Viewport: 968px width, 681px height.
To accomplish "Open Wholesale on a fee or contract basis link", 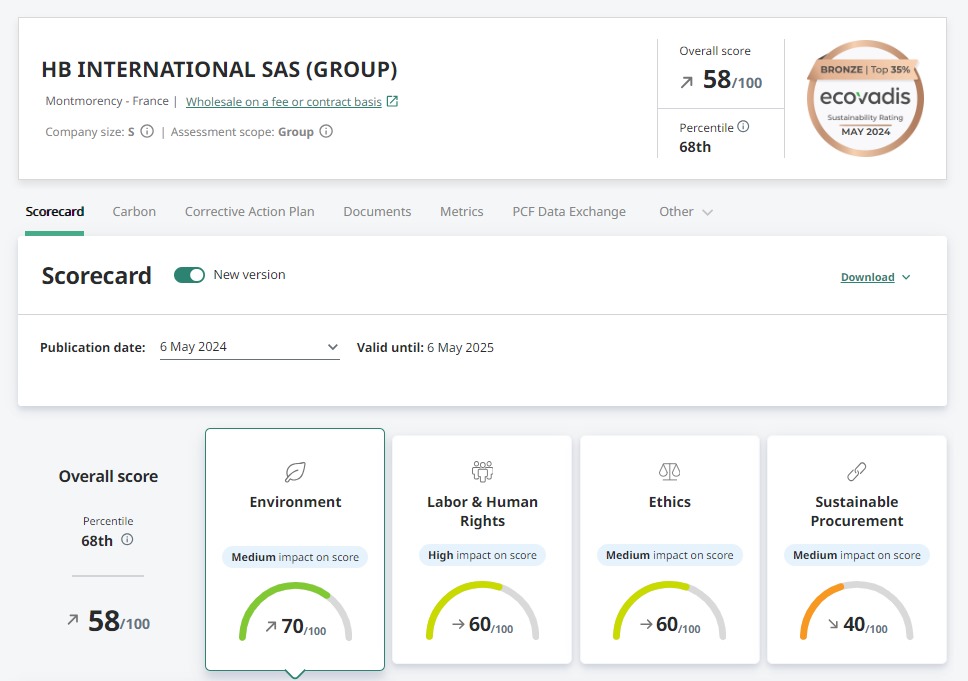I will [284, 102].
